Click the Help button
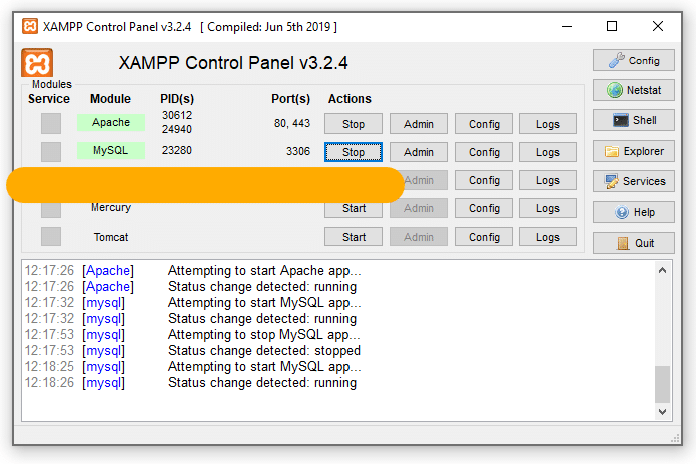The image size is (696, 464). [x=633, y=212]
